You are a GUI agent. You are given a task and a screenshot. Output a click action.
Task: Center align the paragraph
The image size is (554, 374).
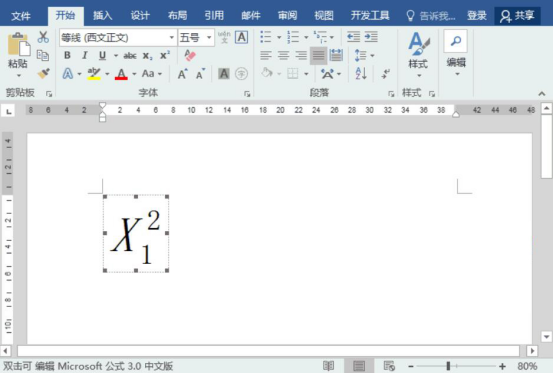click(283, 55)
